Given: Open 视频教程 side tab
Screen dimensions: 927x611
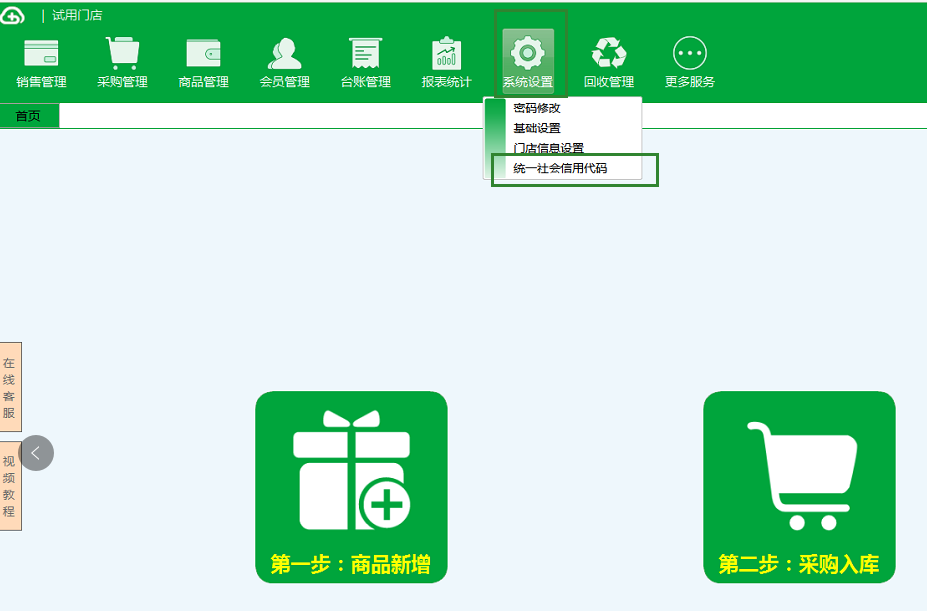Looking at the screenshot, I should click(10, 486).
